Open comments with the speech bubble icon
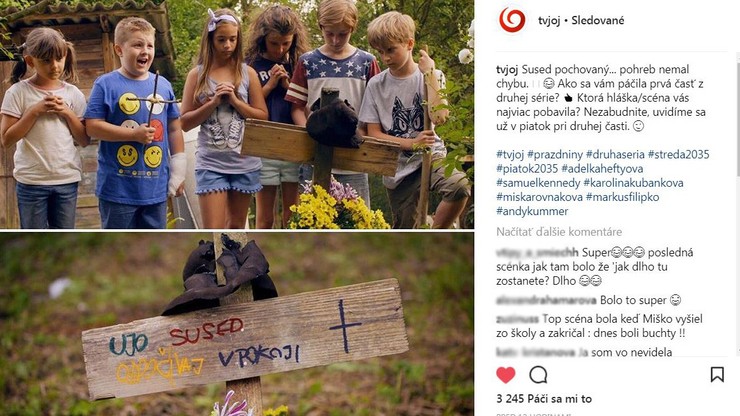Screen dimensions: 740x416 (x=538, y=375)
